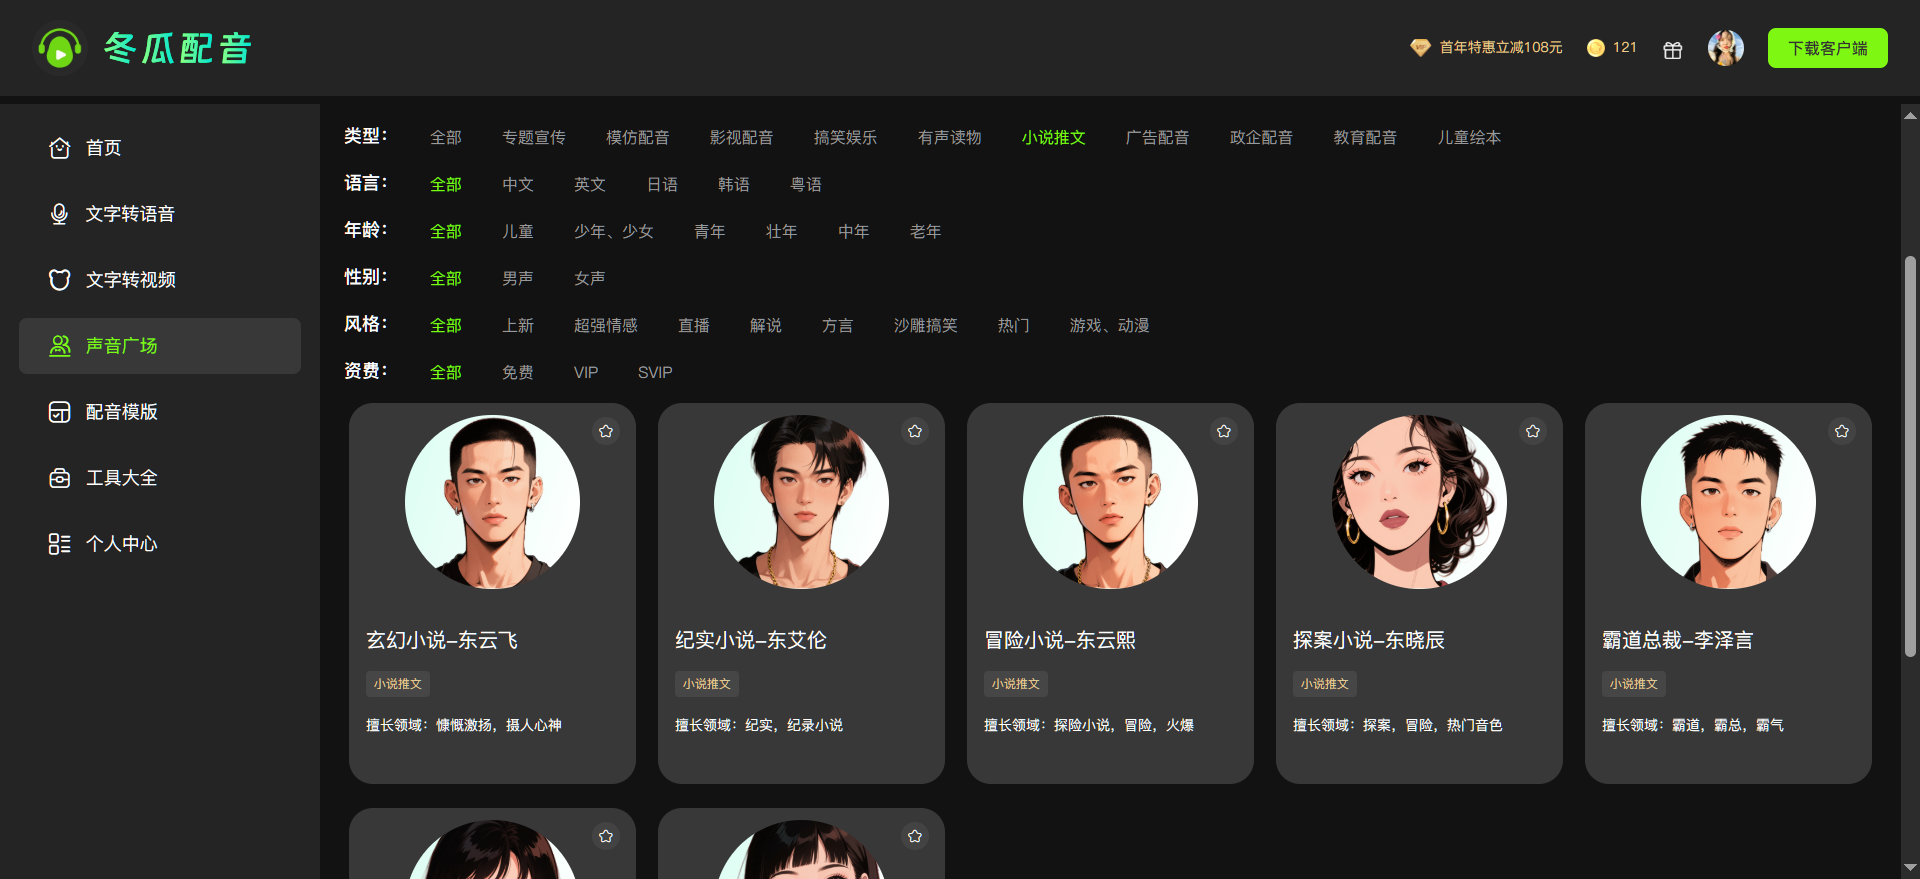Choose 日语 language filter
Viewport: 1920px width, 879px height.
pyautogui.click(x=662, y=184)
